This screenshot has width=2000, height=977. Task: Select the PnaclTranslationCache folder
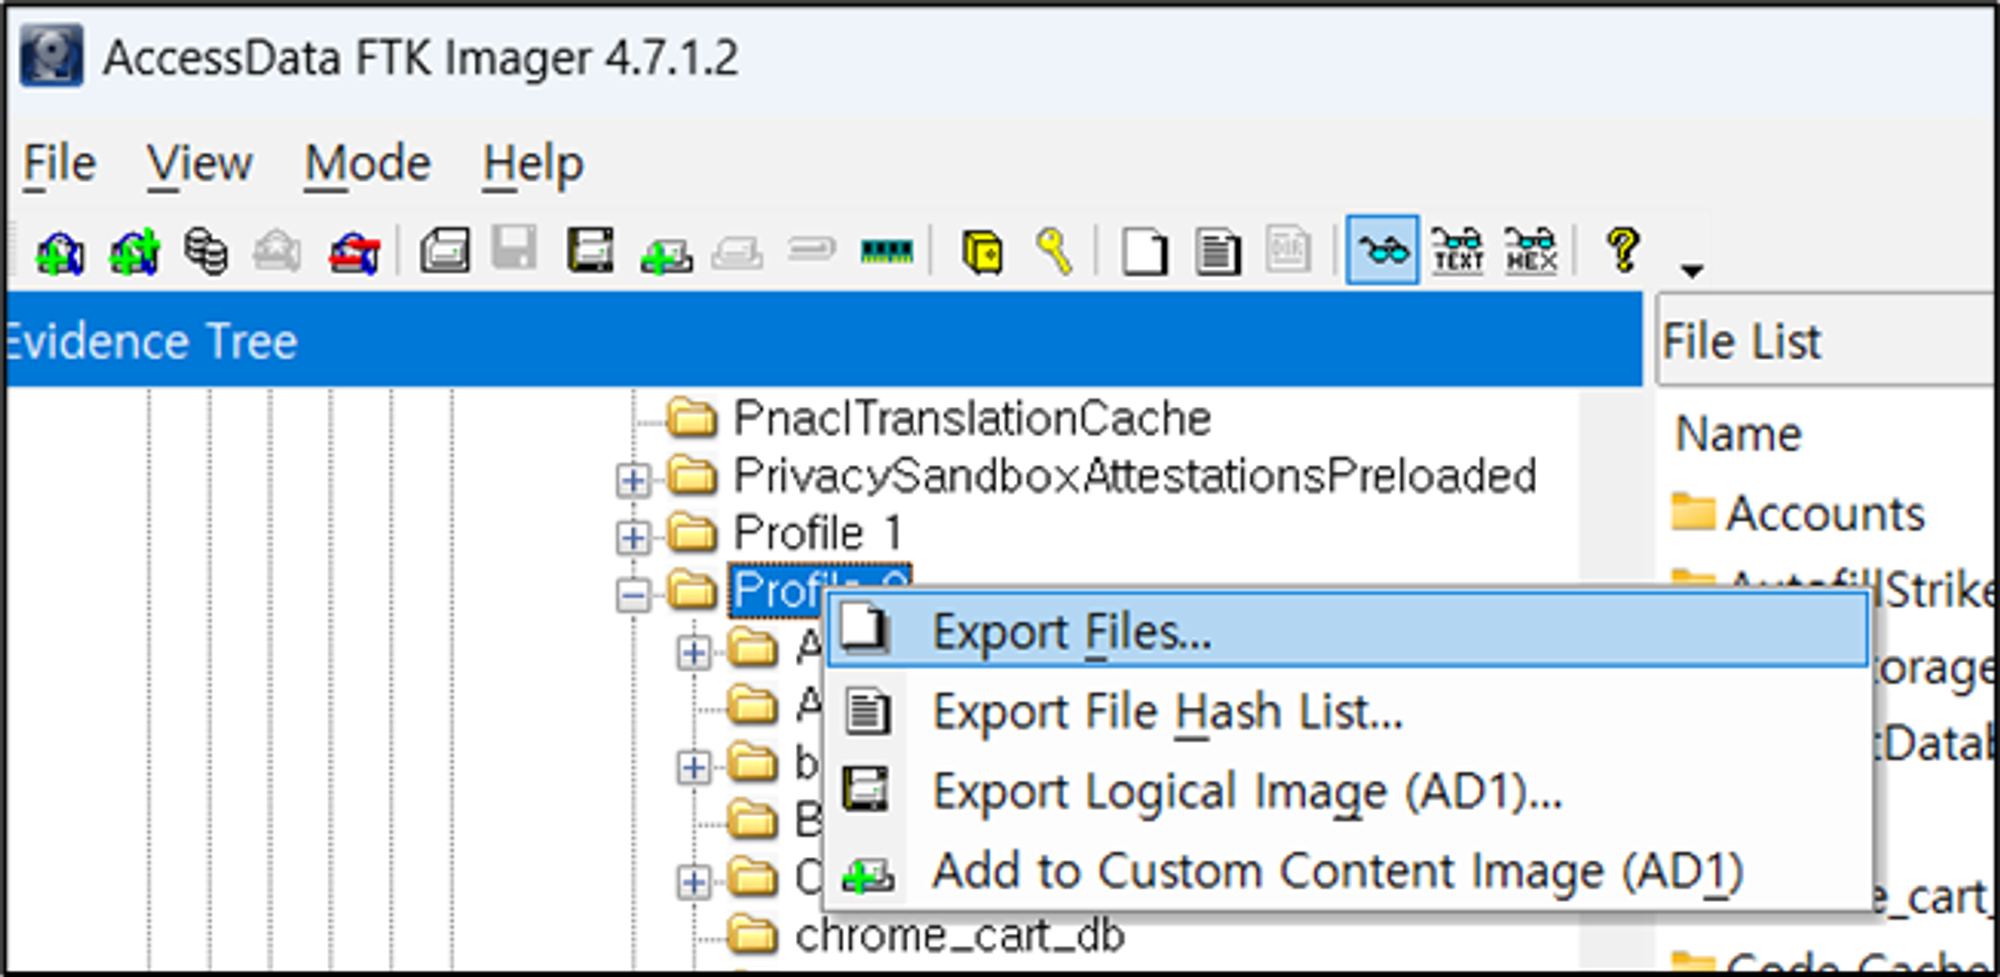[x=972, y=418]
